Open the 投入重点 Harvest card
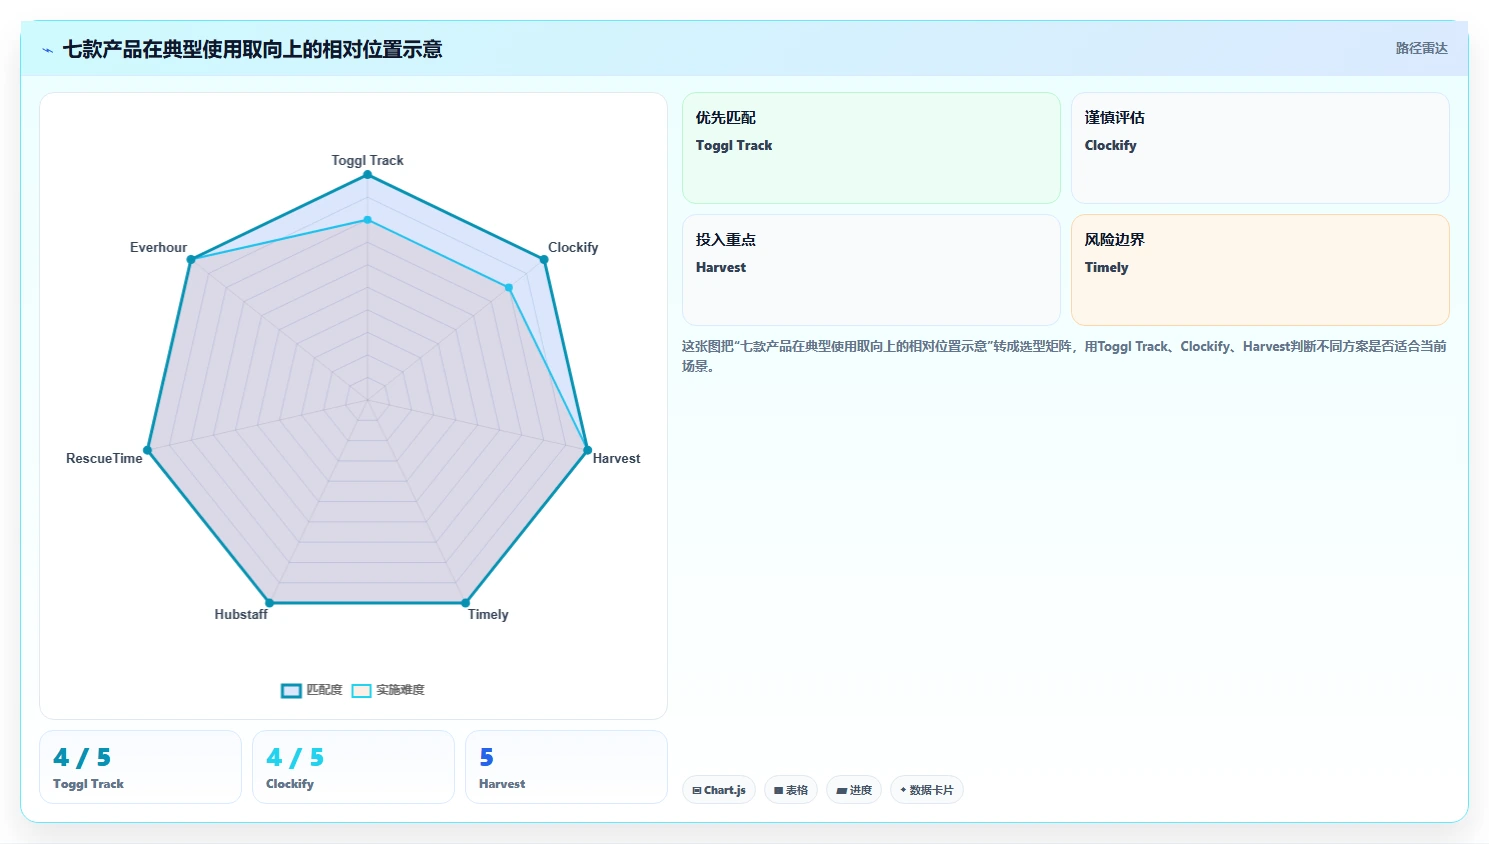The width and height of the screenshot is (1489, 844). [871, 270]
